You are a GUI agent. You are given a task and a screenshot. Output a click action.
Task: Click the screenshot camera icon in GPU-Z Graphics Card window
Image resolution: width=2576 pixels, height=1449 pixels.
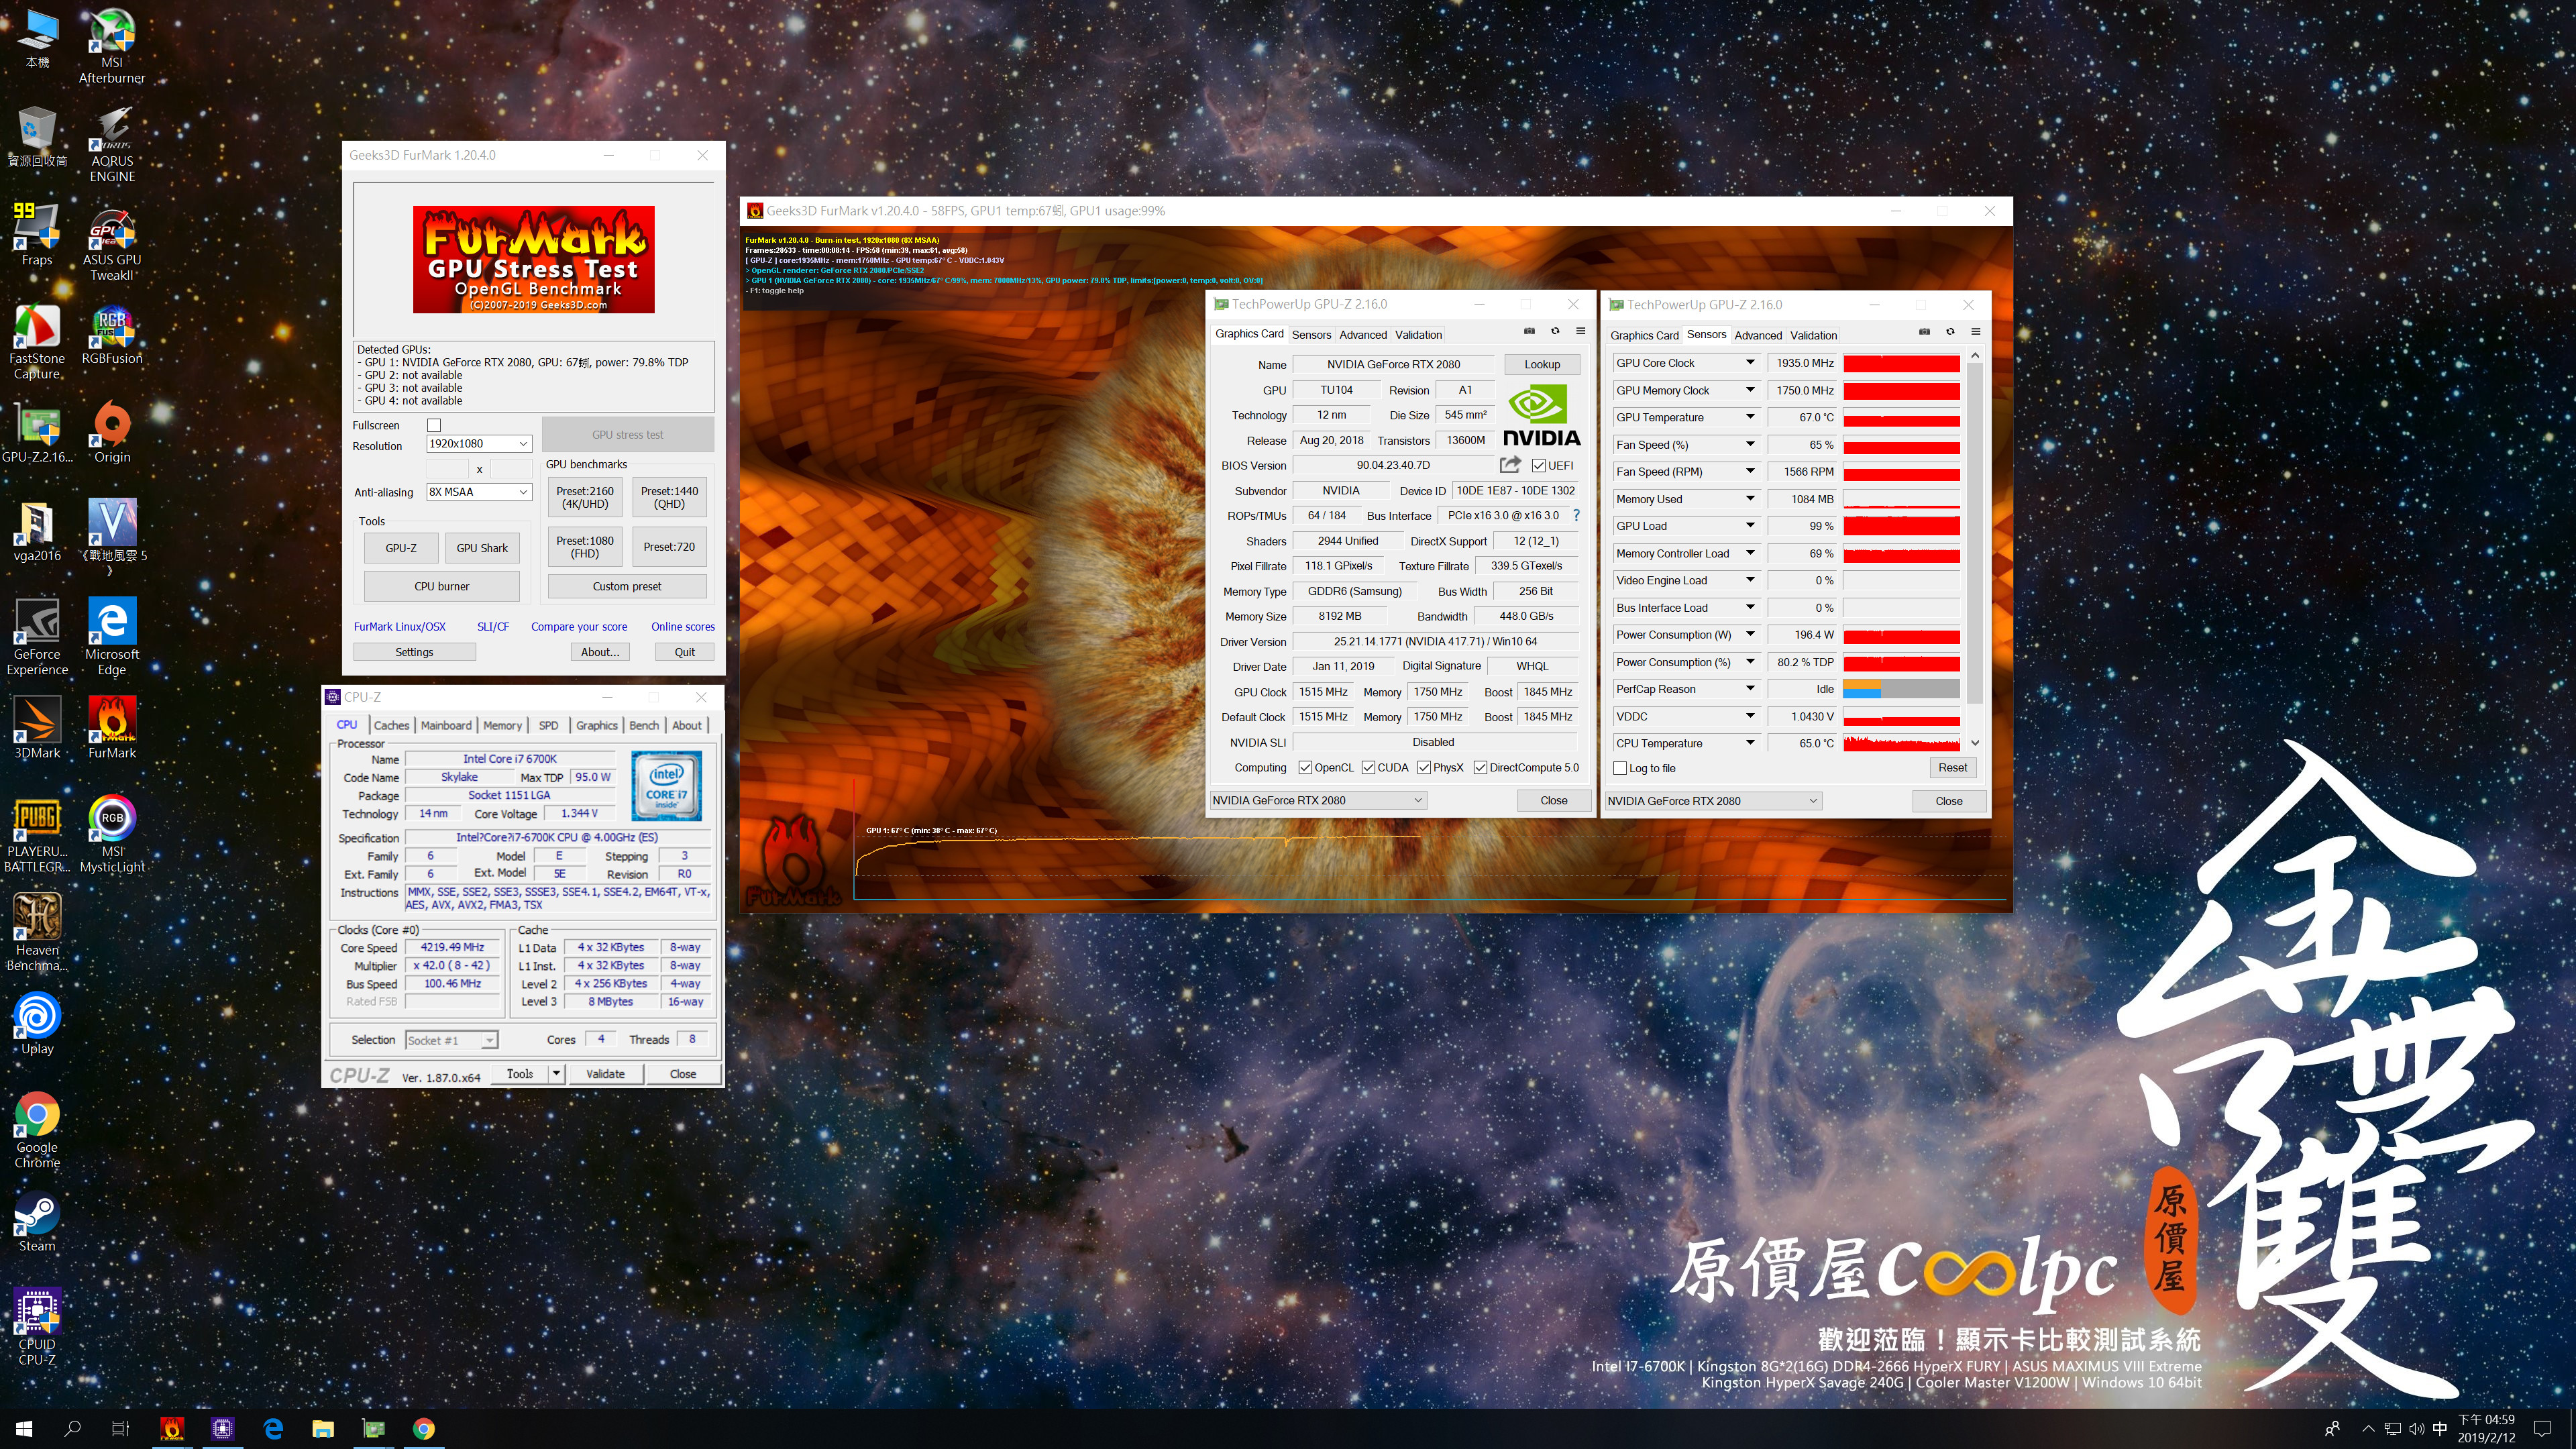(1529, 331)
